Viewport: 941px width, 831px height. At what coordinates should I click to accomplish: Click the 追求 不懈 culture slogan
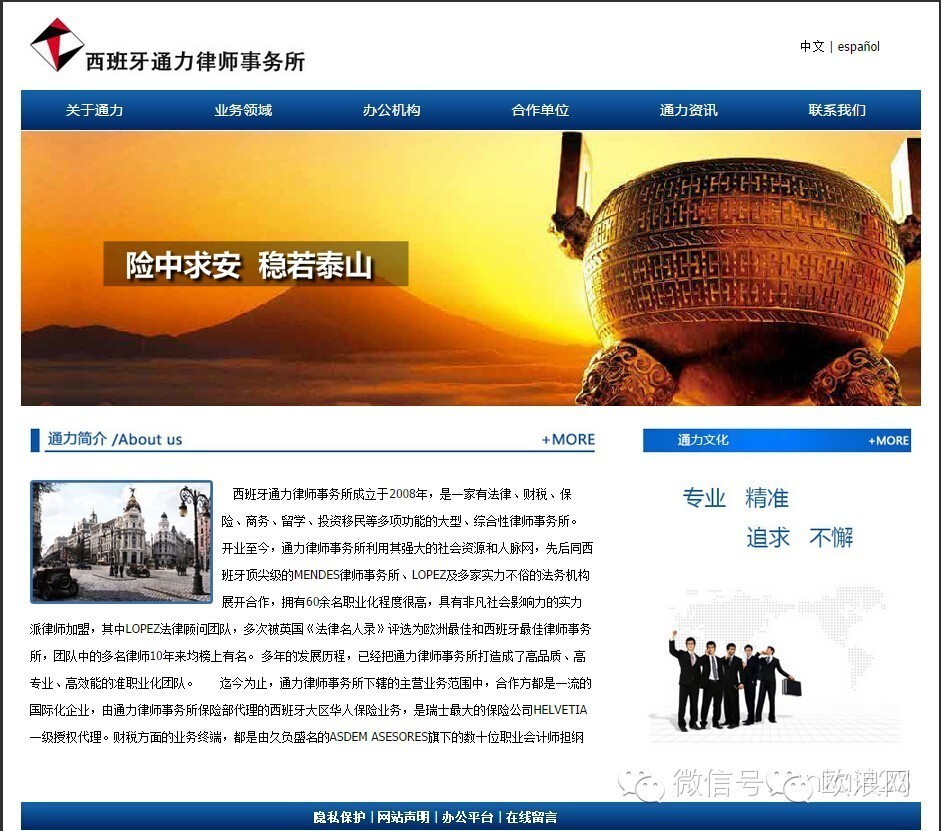coord(799,538)
